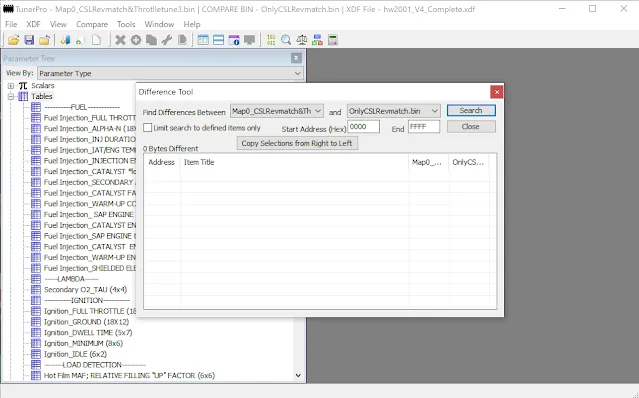Click the horizontal split window icon
Viewport: 639px width, 398px height.
[x=218, y=40]
